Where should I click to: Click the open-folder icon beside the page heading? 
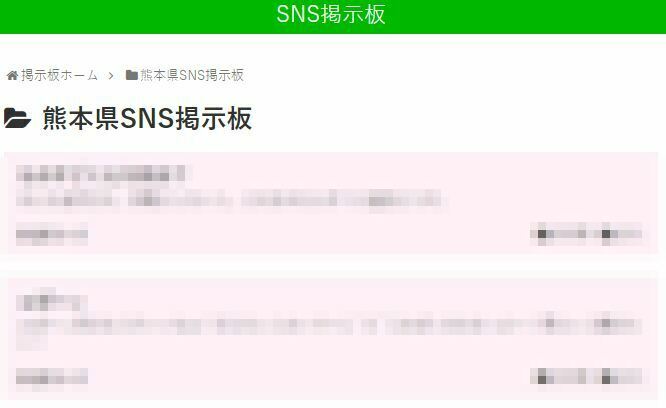(x=17, y=118)
